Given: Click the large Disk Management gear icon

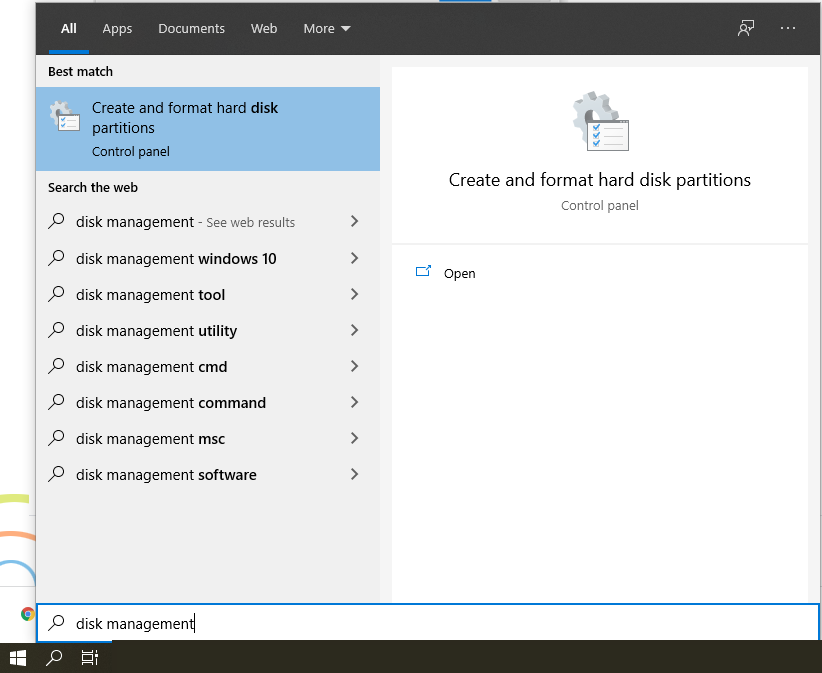Looking at the screenshot, I should tap(600, 121).
